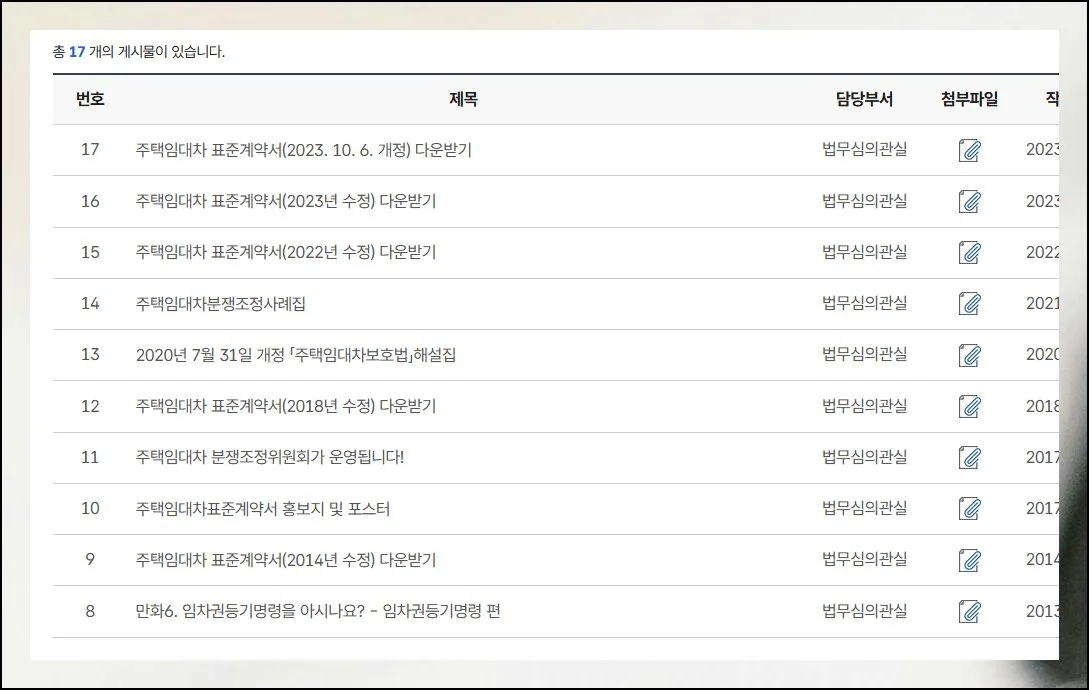This screenshot has height=690, width=1089.
Task: Click attachment icon in row 15
Action: tap(969, 252)
